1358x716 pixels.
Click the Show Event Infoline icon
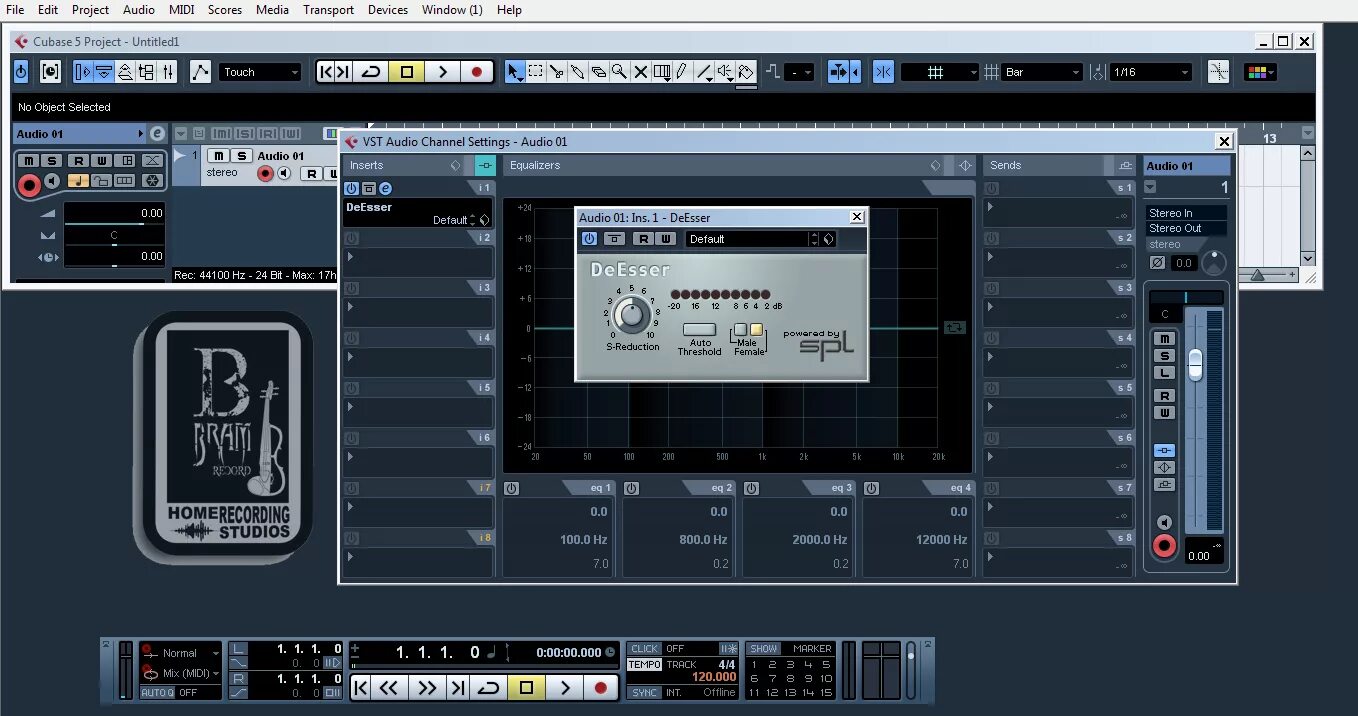[104, 72]
